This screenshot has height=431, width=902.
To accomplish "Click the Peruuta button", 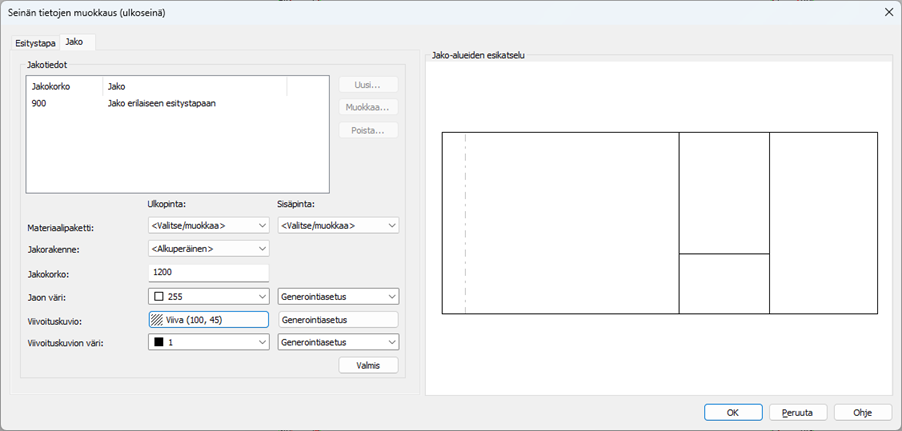I will (x=797, y=412).
